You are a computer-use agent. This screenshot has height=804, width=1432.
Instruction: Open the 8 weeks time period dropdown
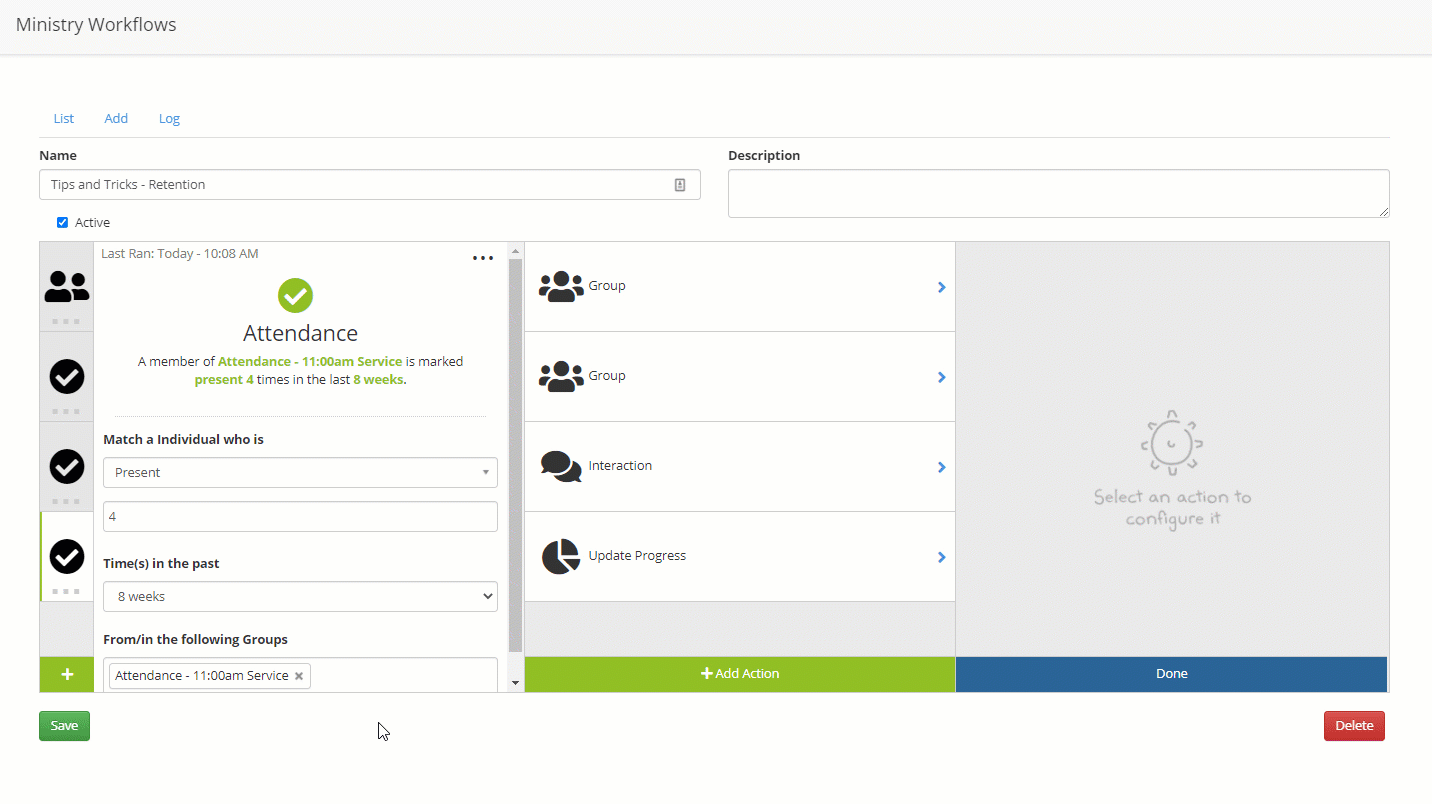pyautogui.click(x=300, y=597)
